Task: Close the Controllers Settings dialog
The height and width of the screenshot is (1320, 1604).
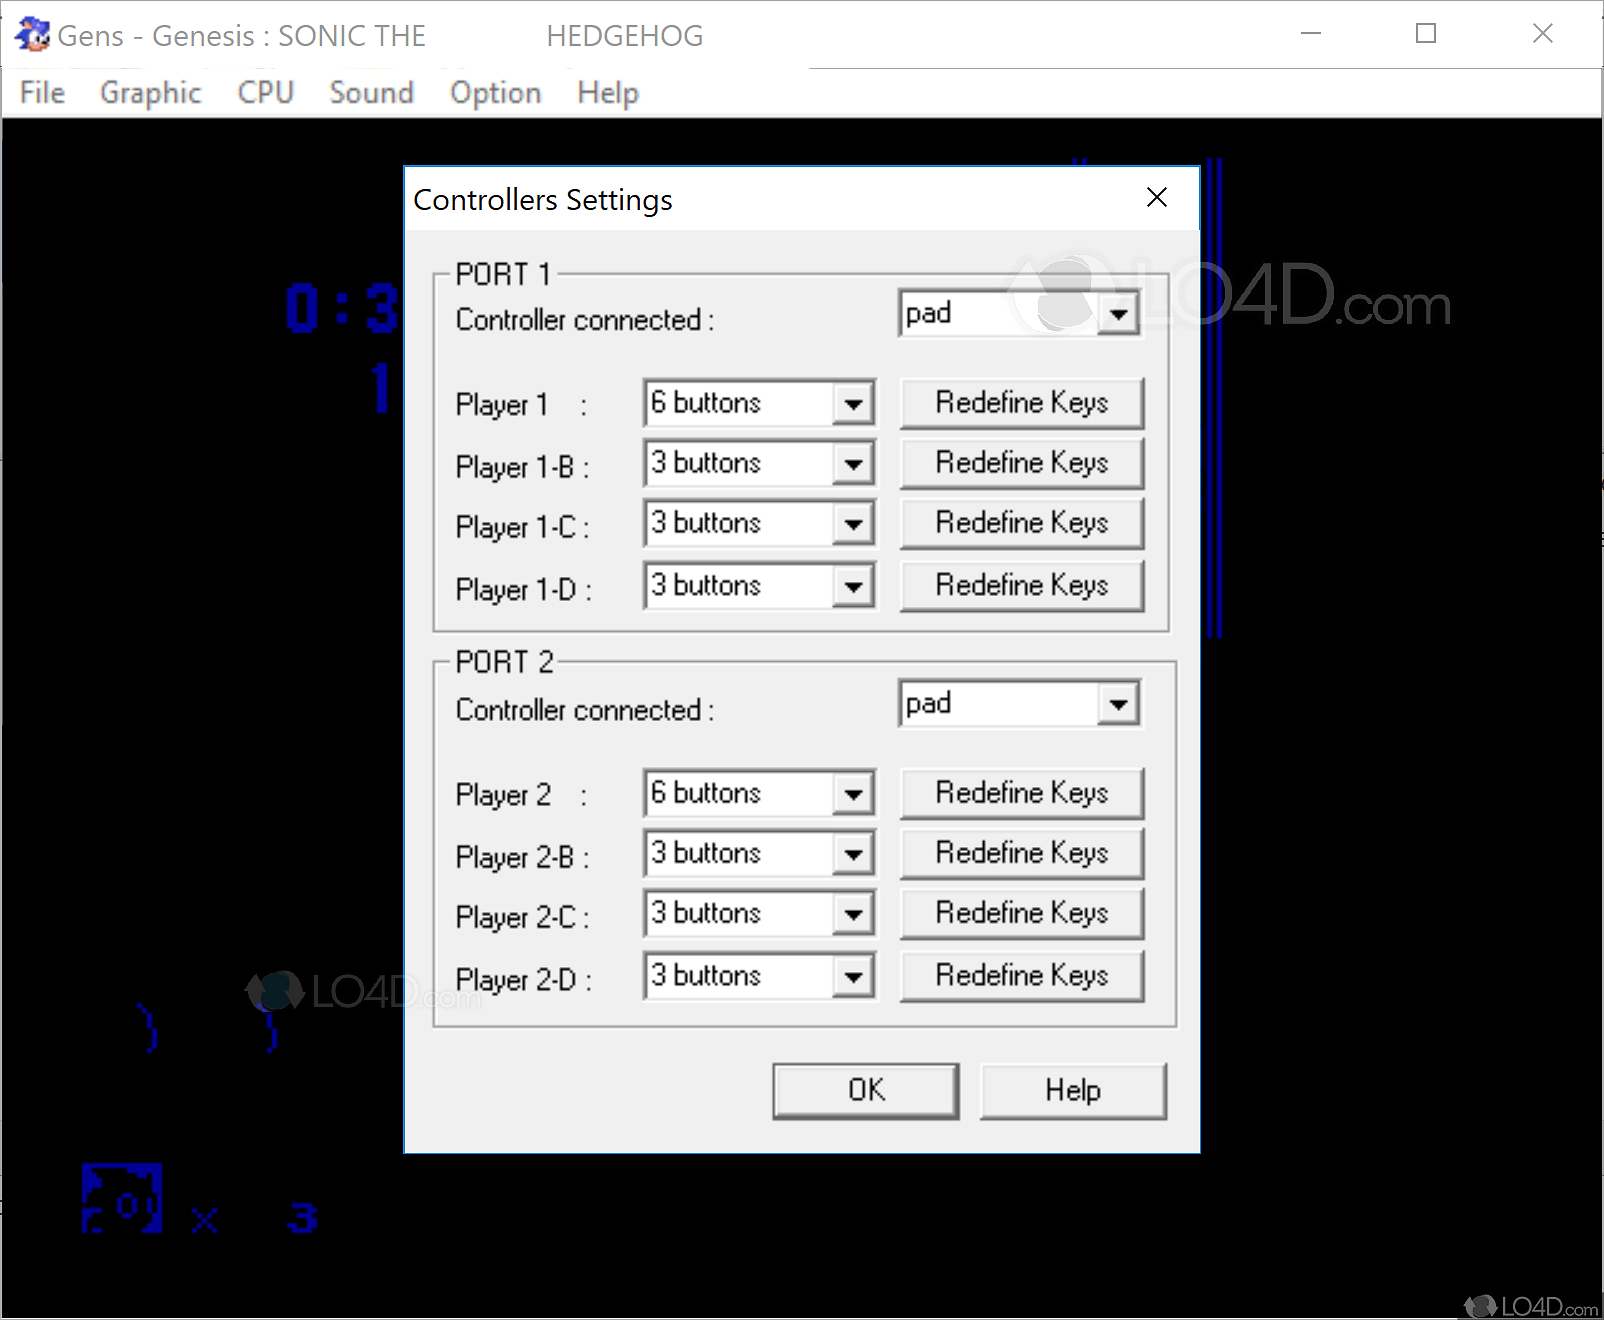Action: click(x=1157, y=197)
